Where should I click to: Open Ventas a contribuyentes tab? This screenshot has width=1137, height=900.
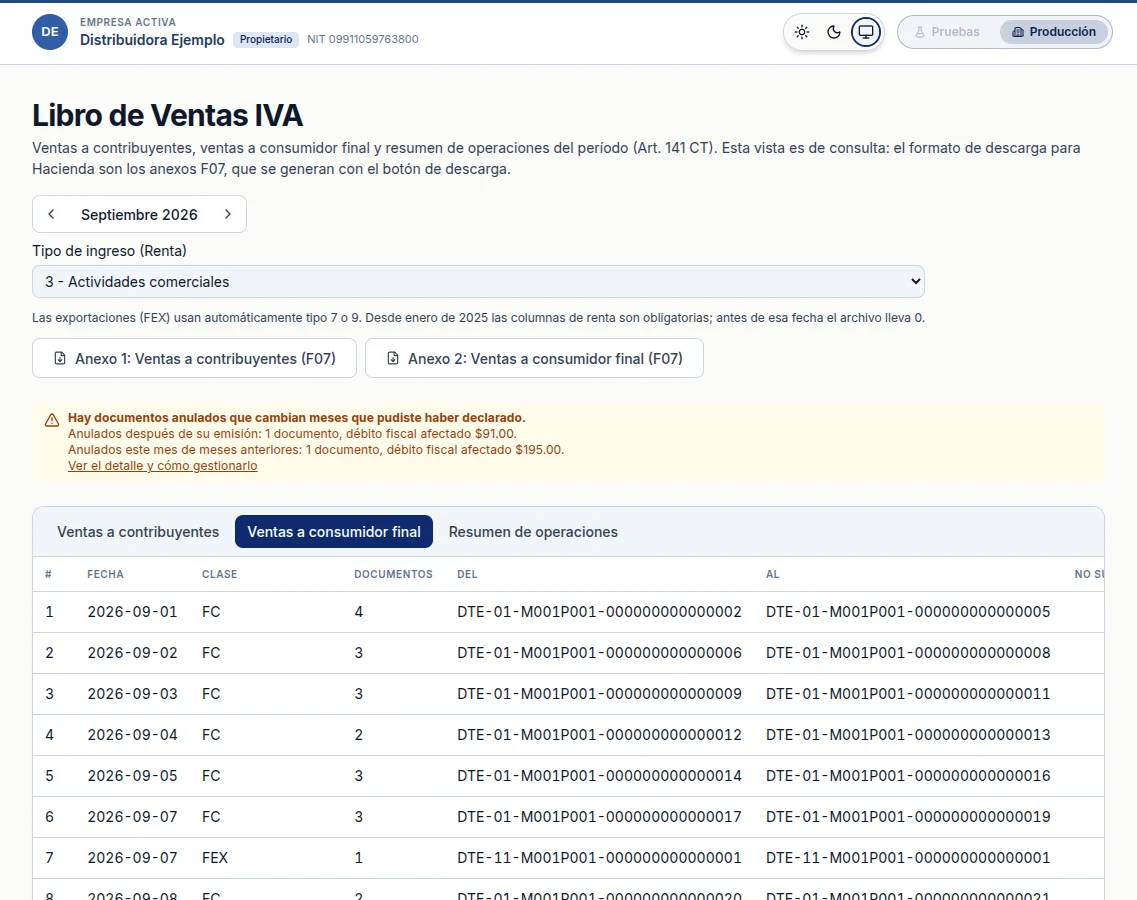tap(138, 532)
